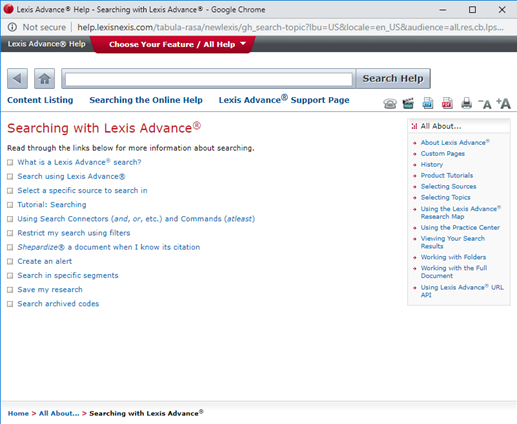Viewport: 517px width, 424px height.
Task: Decrease text size with minus A icon
Action: 485,104
